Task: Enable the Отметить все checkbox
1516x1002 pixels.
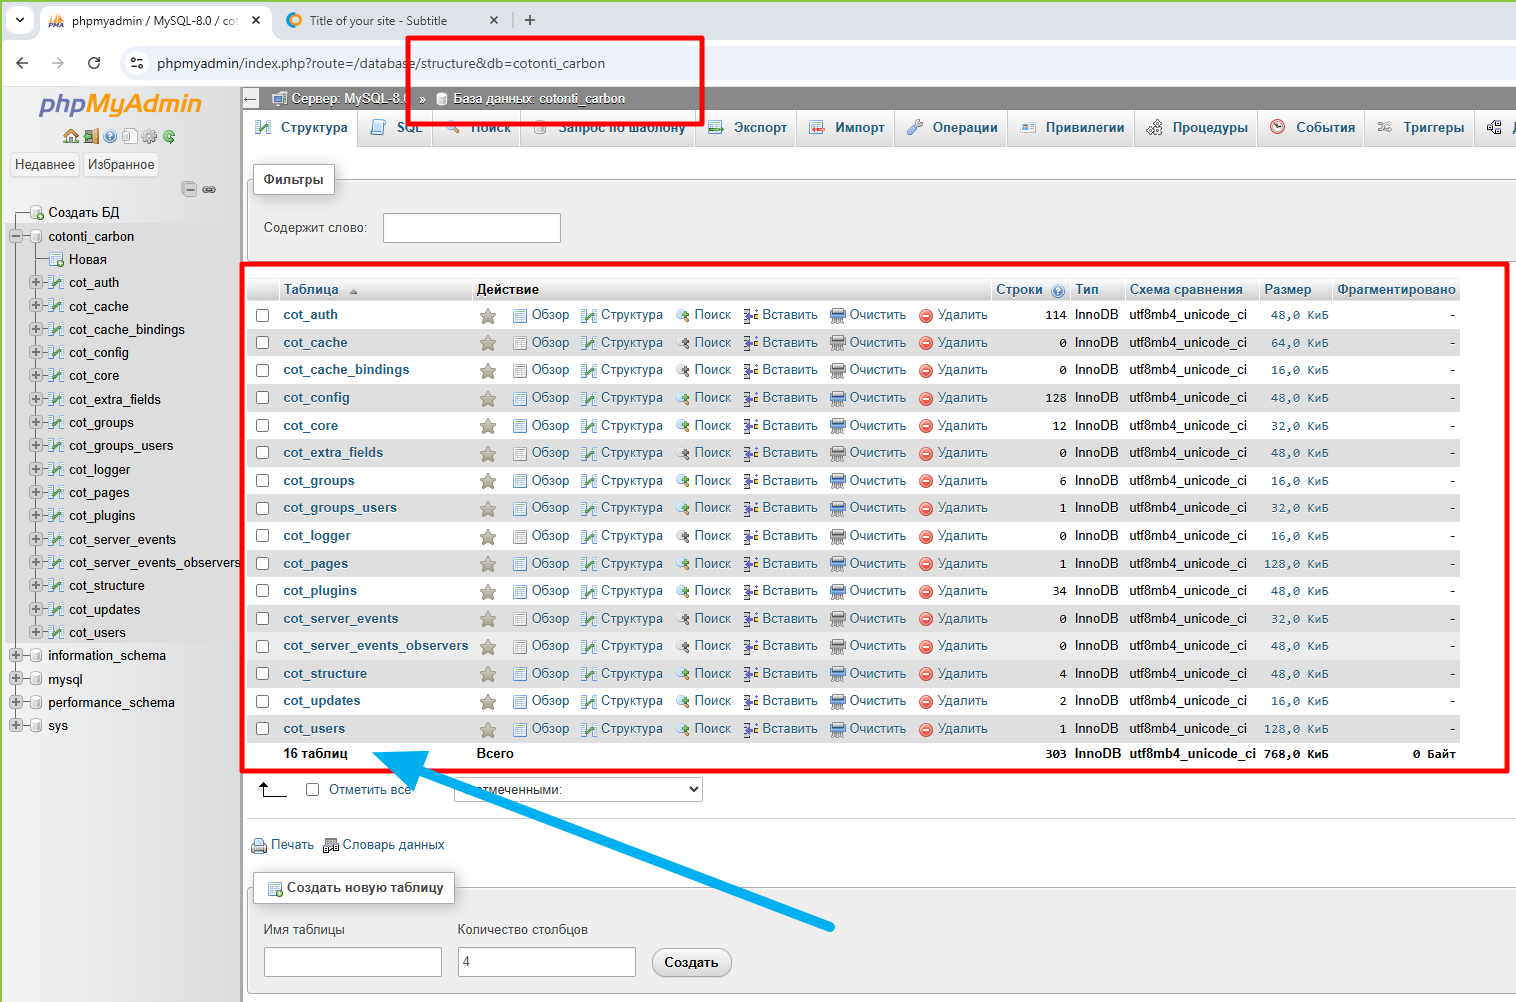Action: click(312, 790)
